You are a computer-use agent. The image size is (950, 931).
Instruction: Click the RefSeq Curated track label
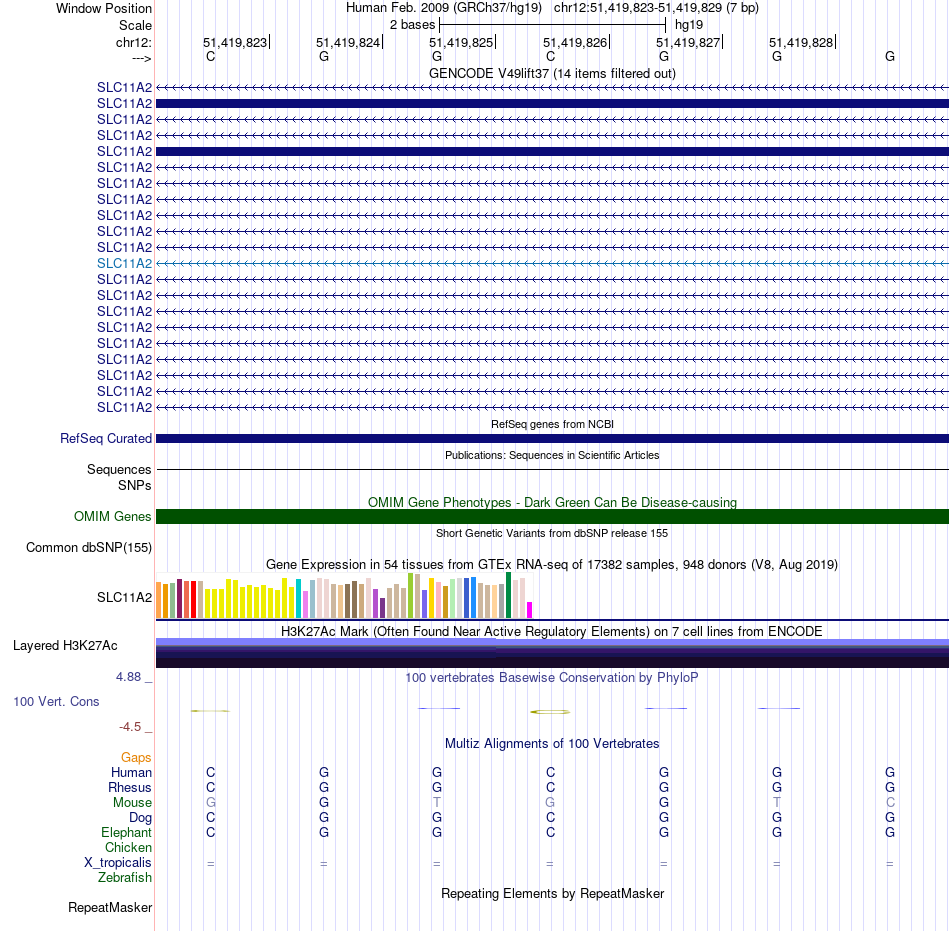tap(105, 439)
